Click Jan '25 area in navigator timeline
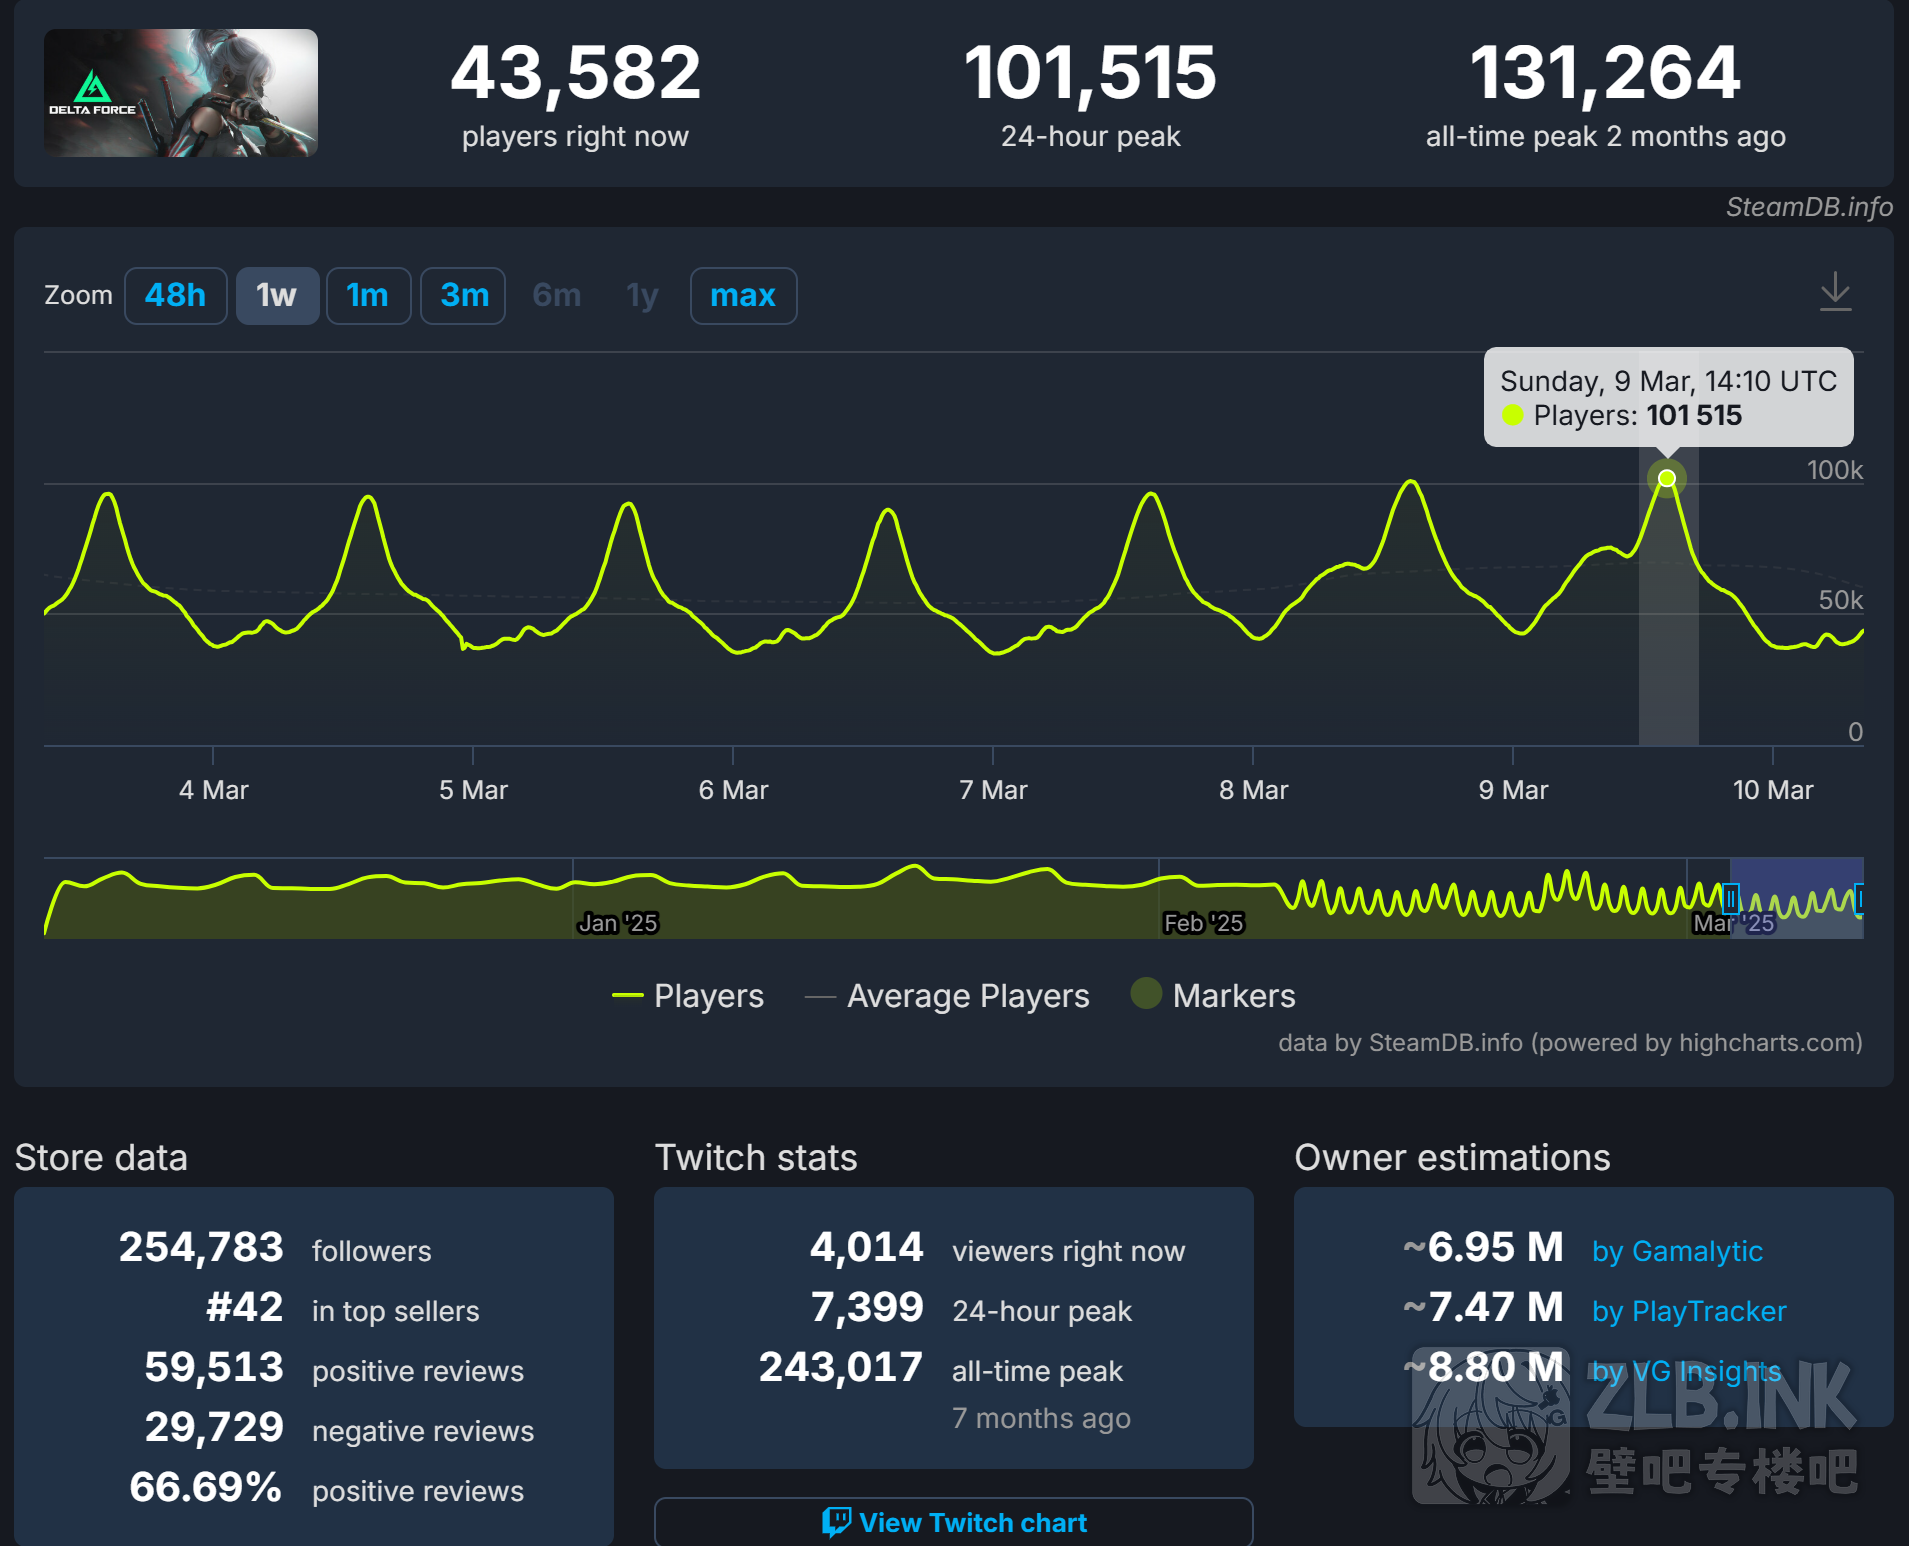Screen dimensions: 1909x1546 [x=618, y=922]
